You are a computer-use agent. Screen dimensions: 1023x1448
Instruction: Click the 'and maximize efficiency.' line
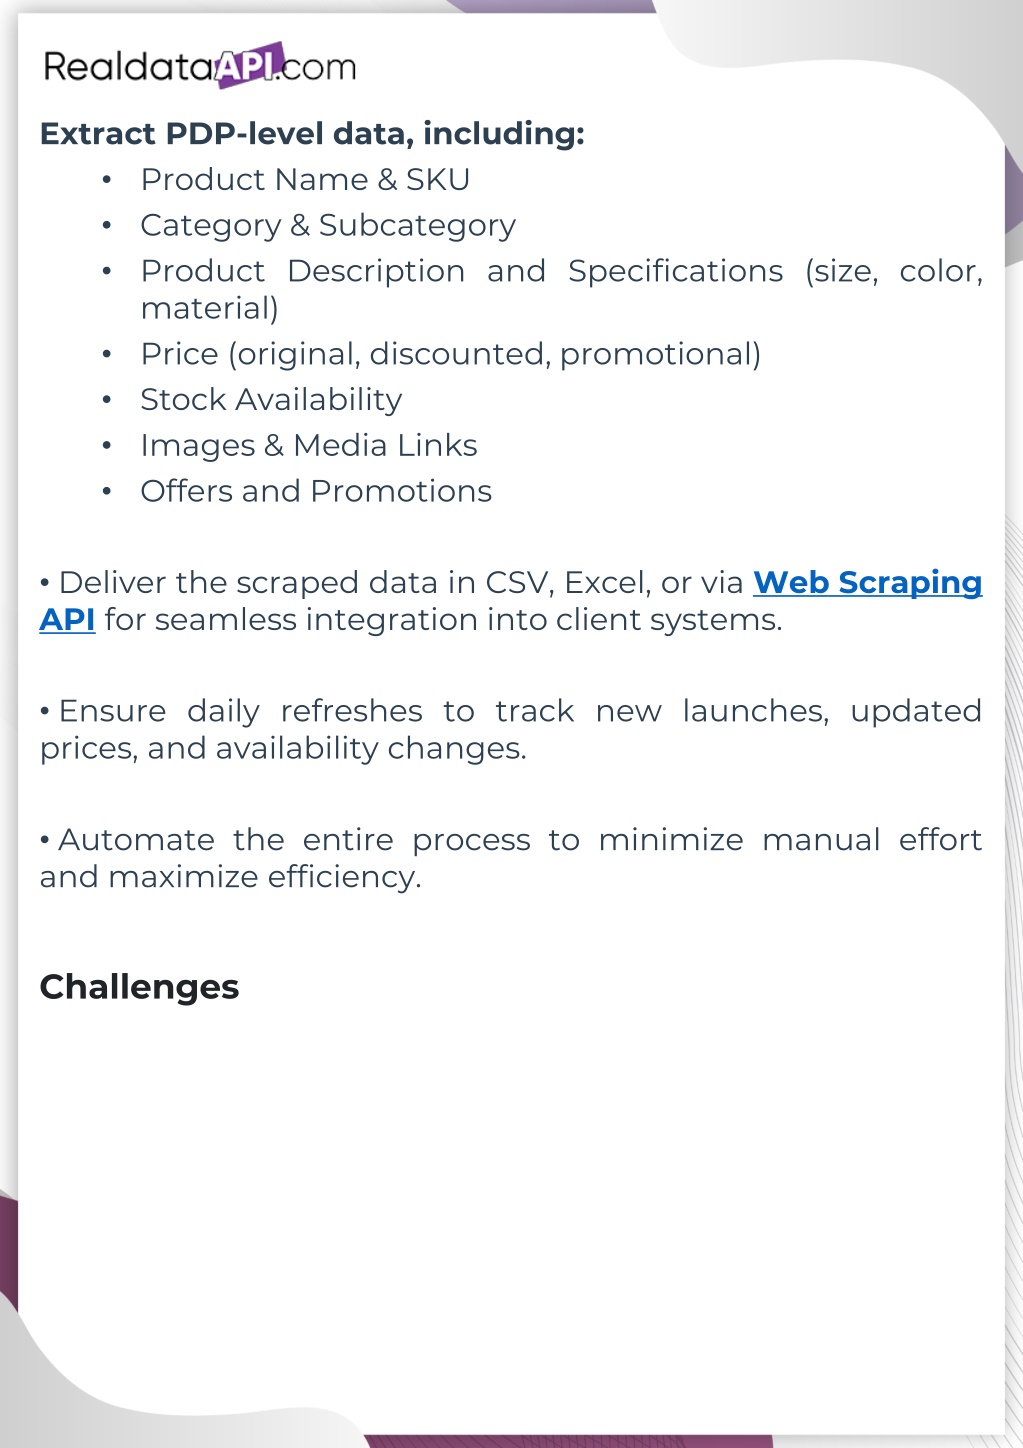click(230, 877)
